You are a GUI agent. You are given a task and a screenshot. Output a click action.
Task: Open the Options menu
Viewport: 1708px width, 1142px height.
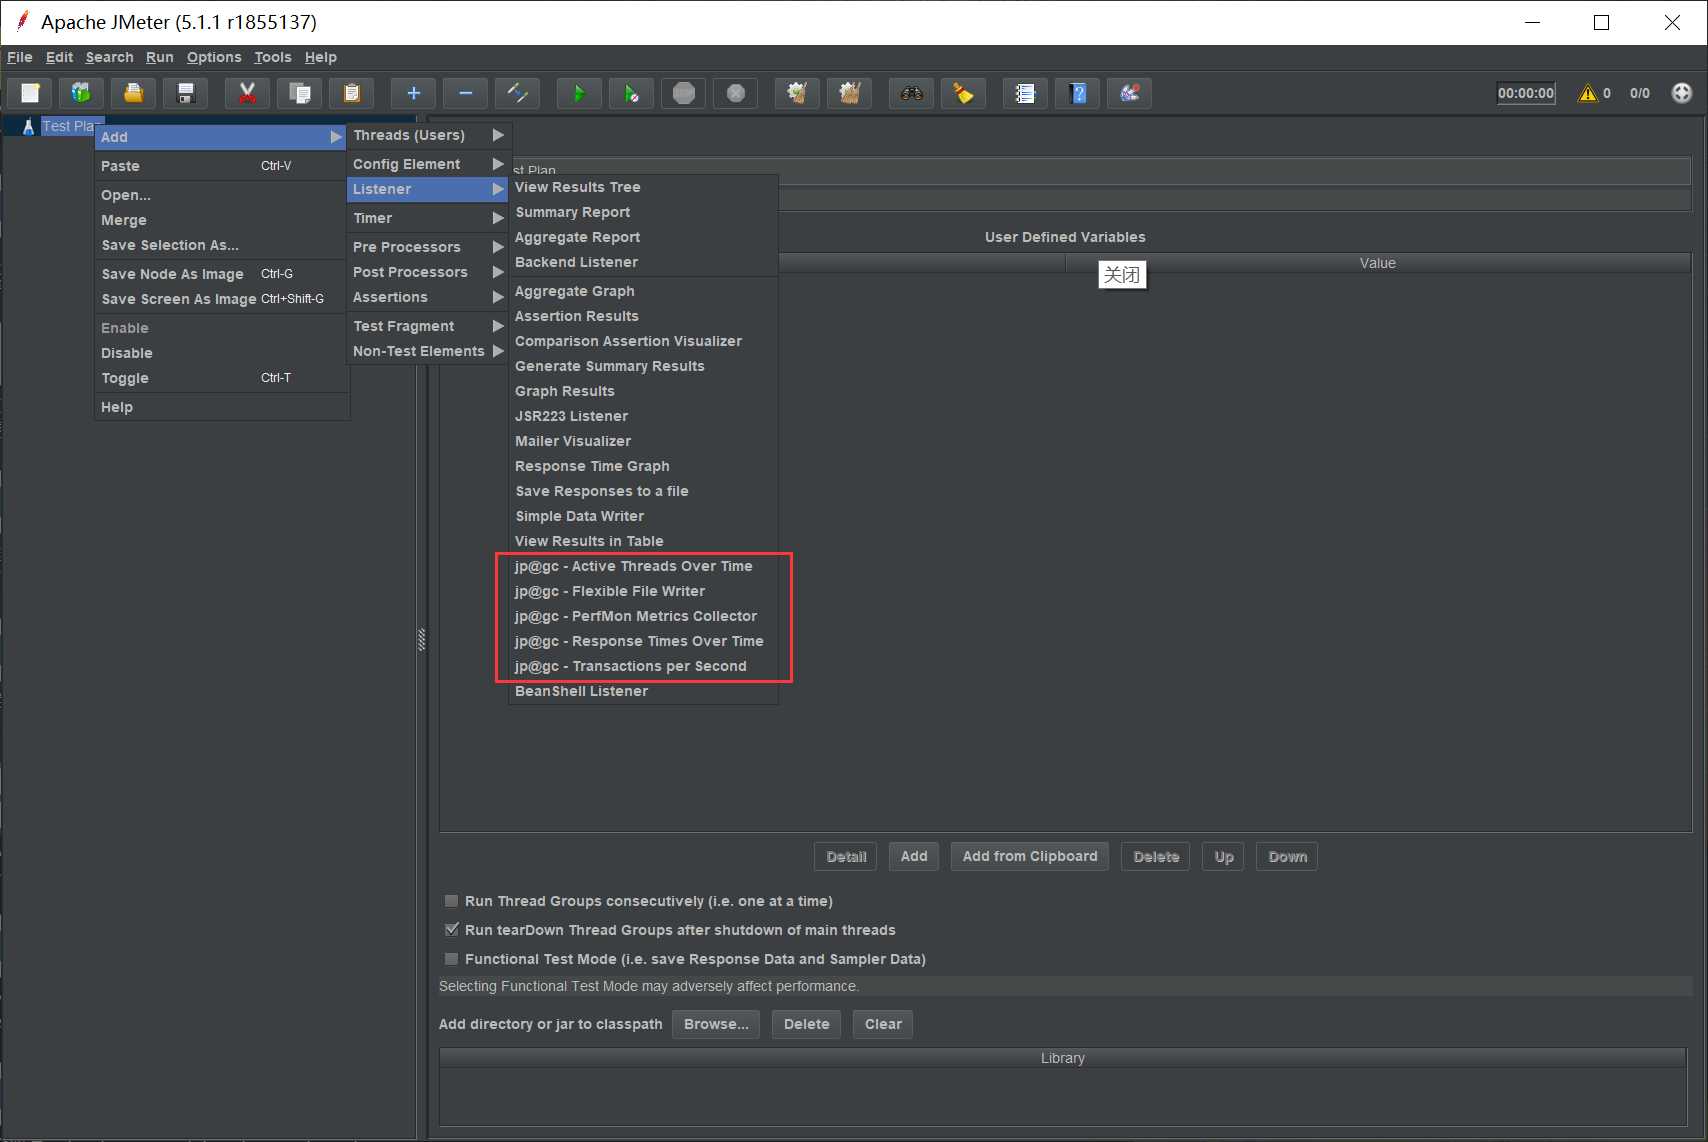pos(214,57)
